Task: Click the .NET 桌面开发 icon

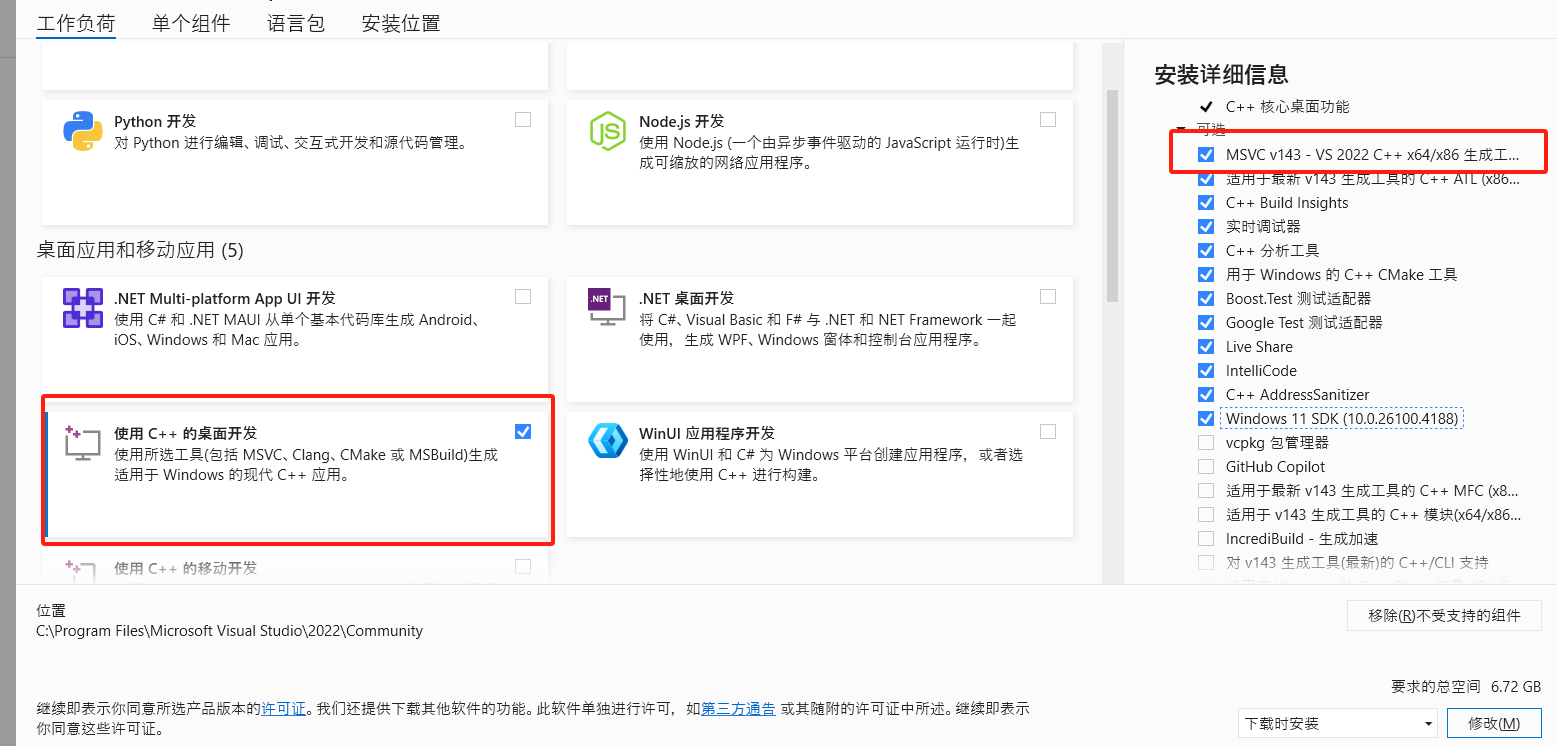Action: pos(608,307)
